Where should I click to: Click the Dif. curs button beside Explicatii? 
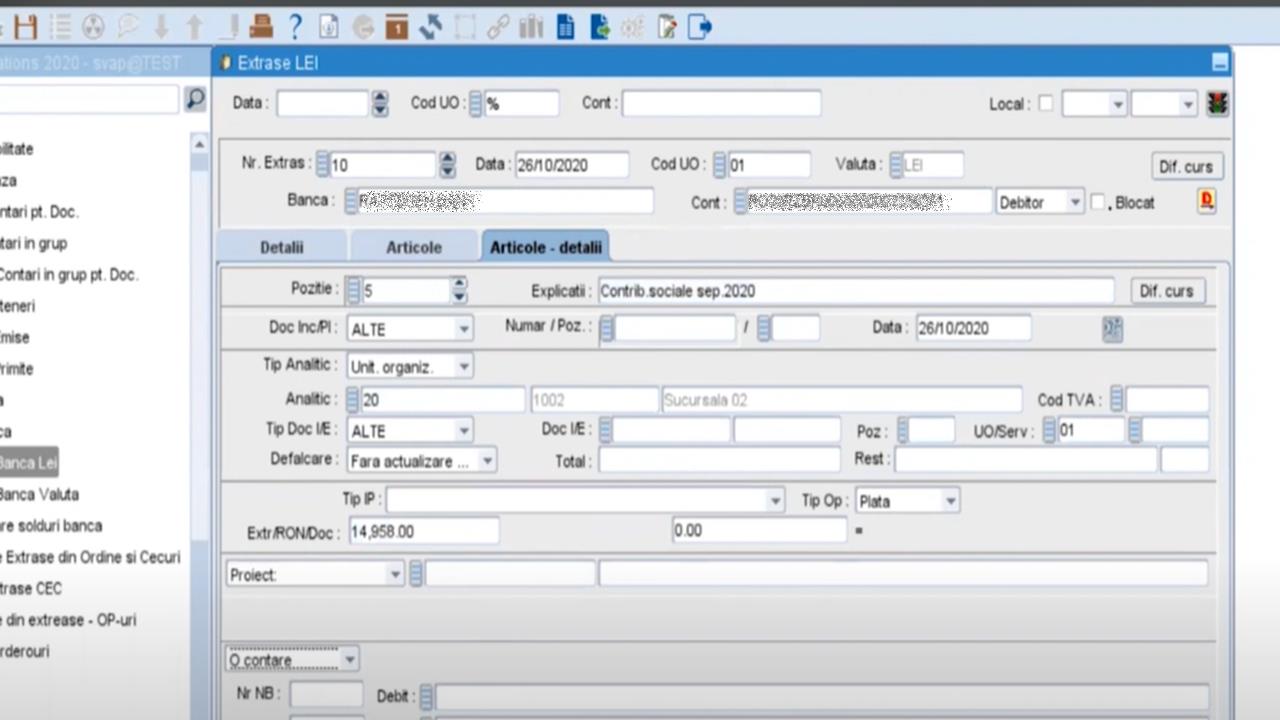[1166, 291]
